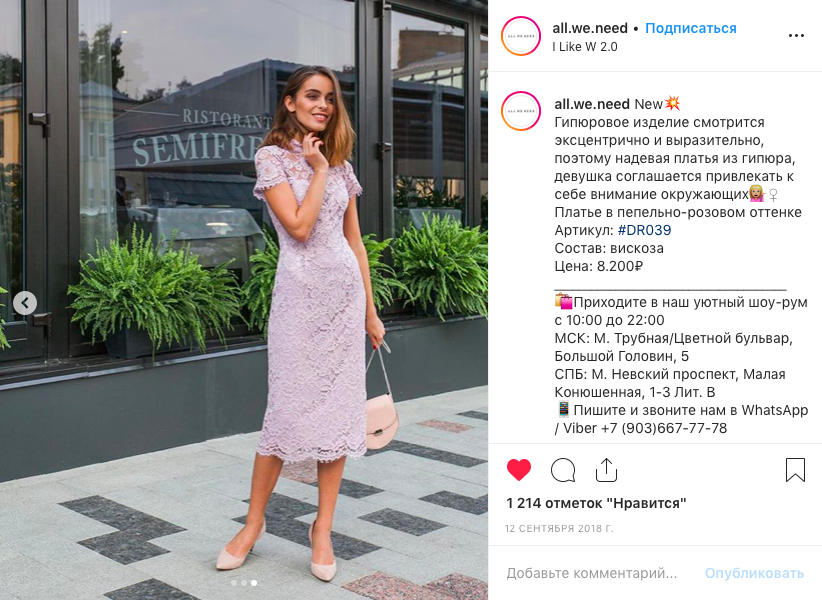
Task: Share the post using the share arrow icon
Action: 607,470
